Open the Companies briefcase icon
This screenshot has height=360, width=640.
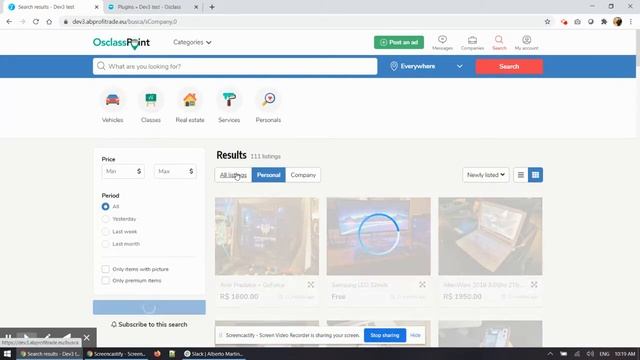click(x=472, y=42)
